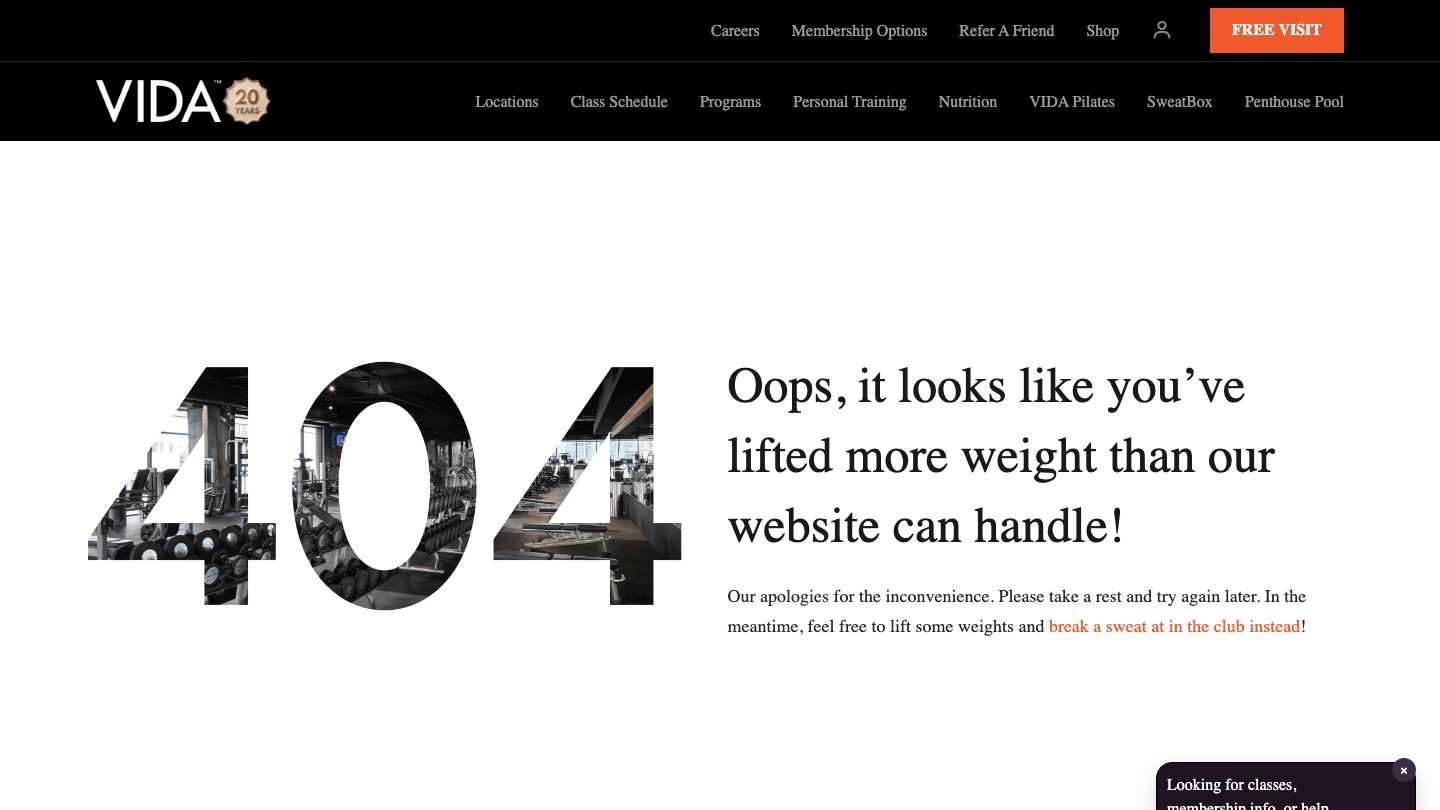Click the chat popup message box

1270,793
